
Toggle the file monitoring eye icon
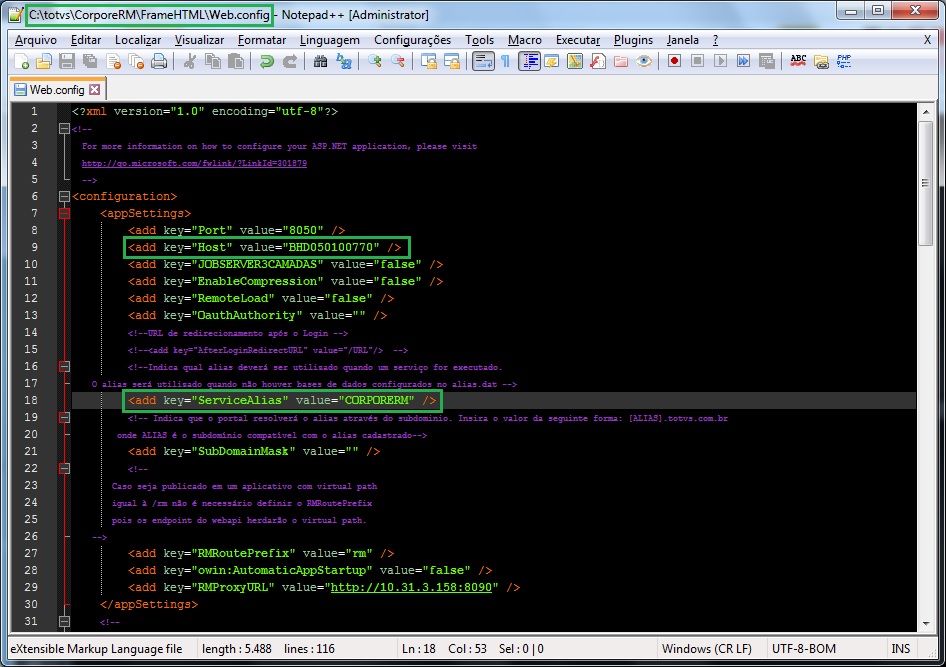click(644, 61)
